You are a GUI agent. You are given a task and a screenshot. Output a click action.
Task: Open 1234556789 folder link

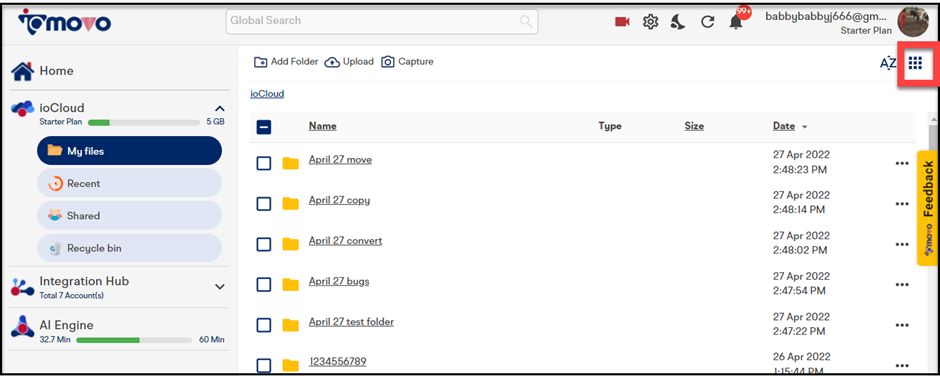click(338, 362)
